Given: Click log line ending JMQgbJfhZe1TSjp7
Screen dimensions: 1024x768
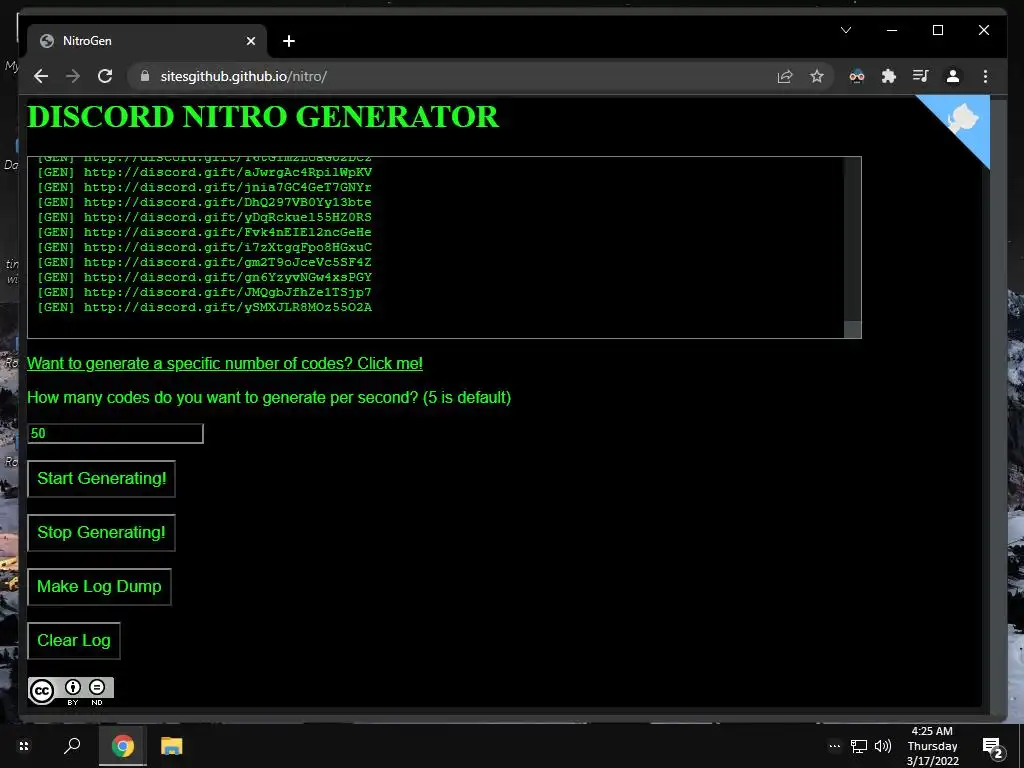Looking at the screenshot, I should coord(204,293).
